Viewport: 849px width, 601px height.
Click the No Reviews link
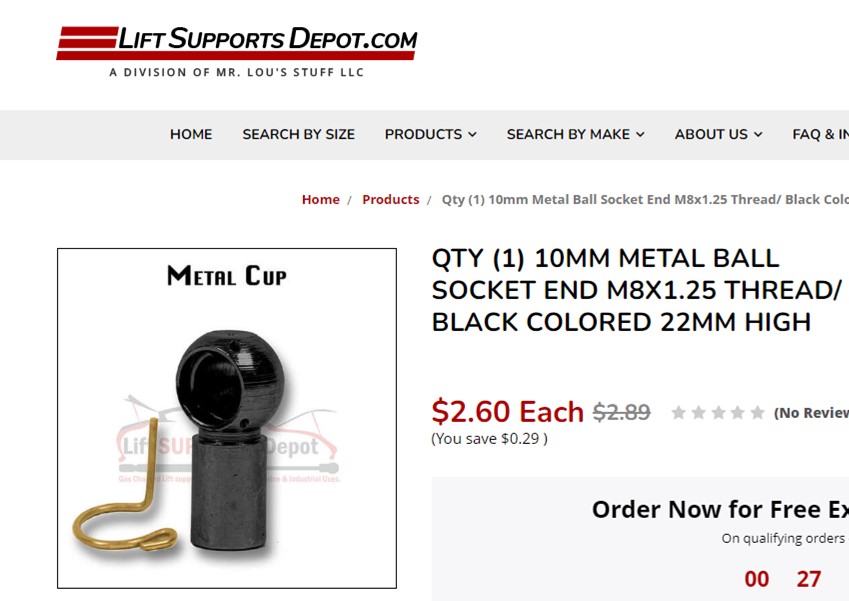811,413
